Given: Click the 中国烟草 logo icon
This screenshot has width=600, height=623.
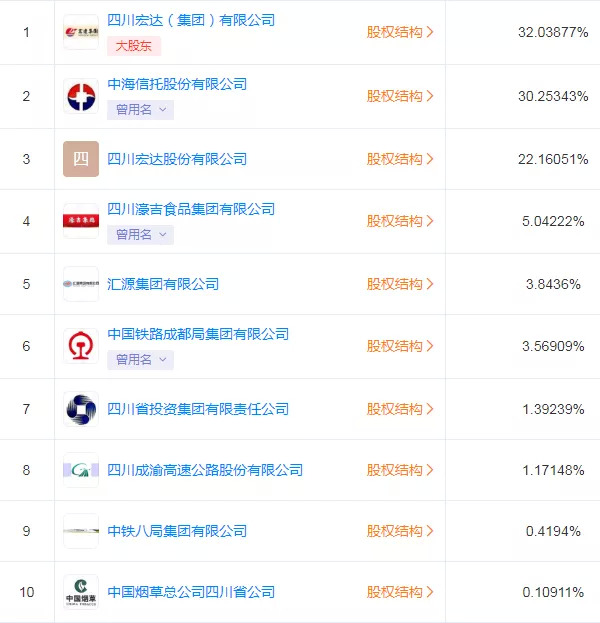Looking at the screenshot, I should [x=81, y=592].
